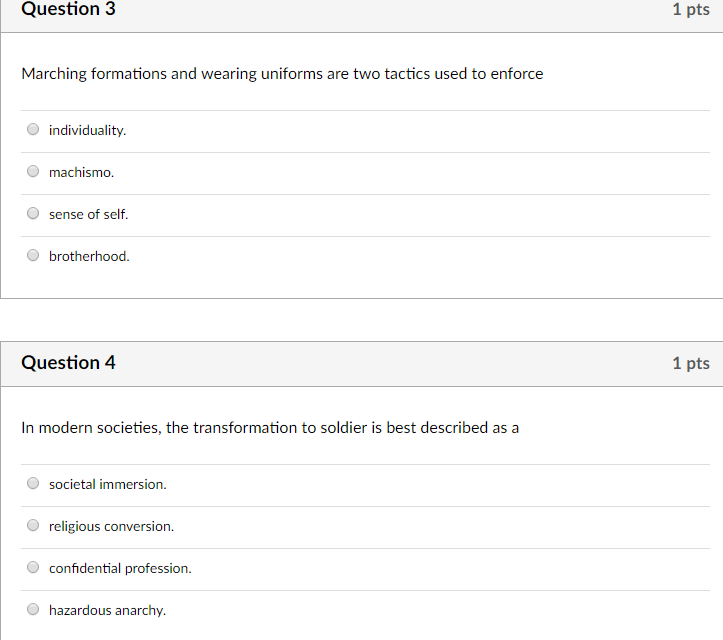Click the marching formations question text
The width and height of the screenshot is (723, 640).
[282, 74]
